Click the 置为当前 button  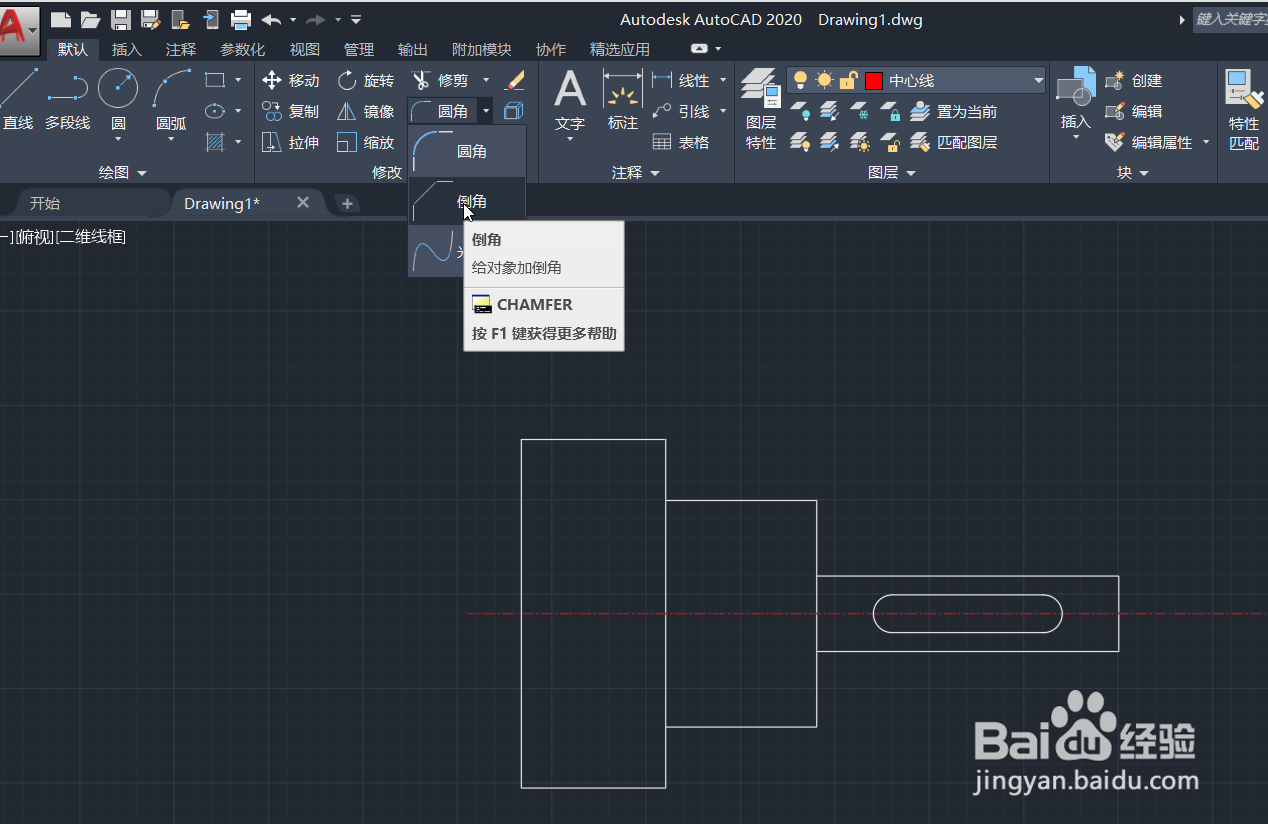pyautogui.click(x=954, y=111)
